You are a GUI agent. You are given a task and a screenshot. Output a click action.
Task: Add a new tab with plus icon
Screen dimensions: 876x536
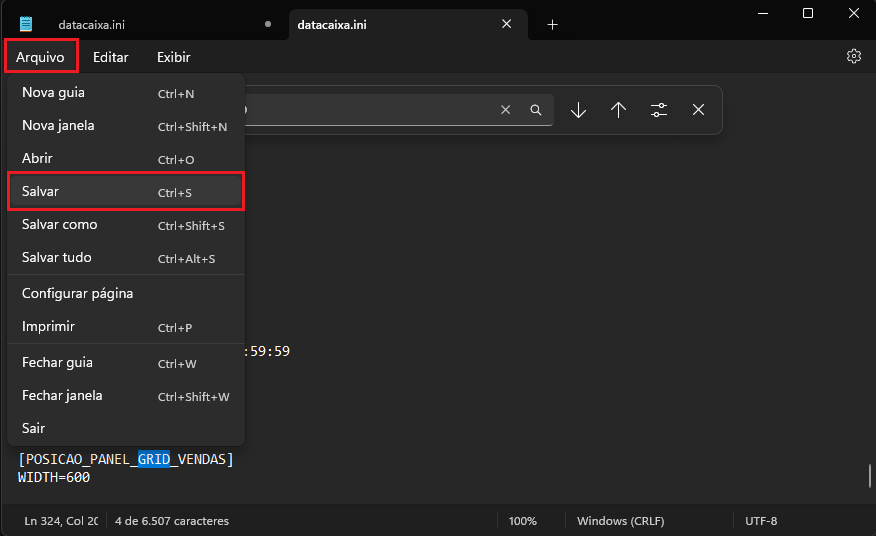pyautogui.click(x=552, y=24)
